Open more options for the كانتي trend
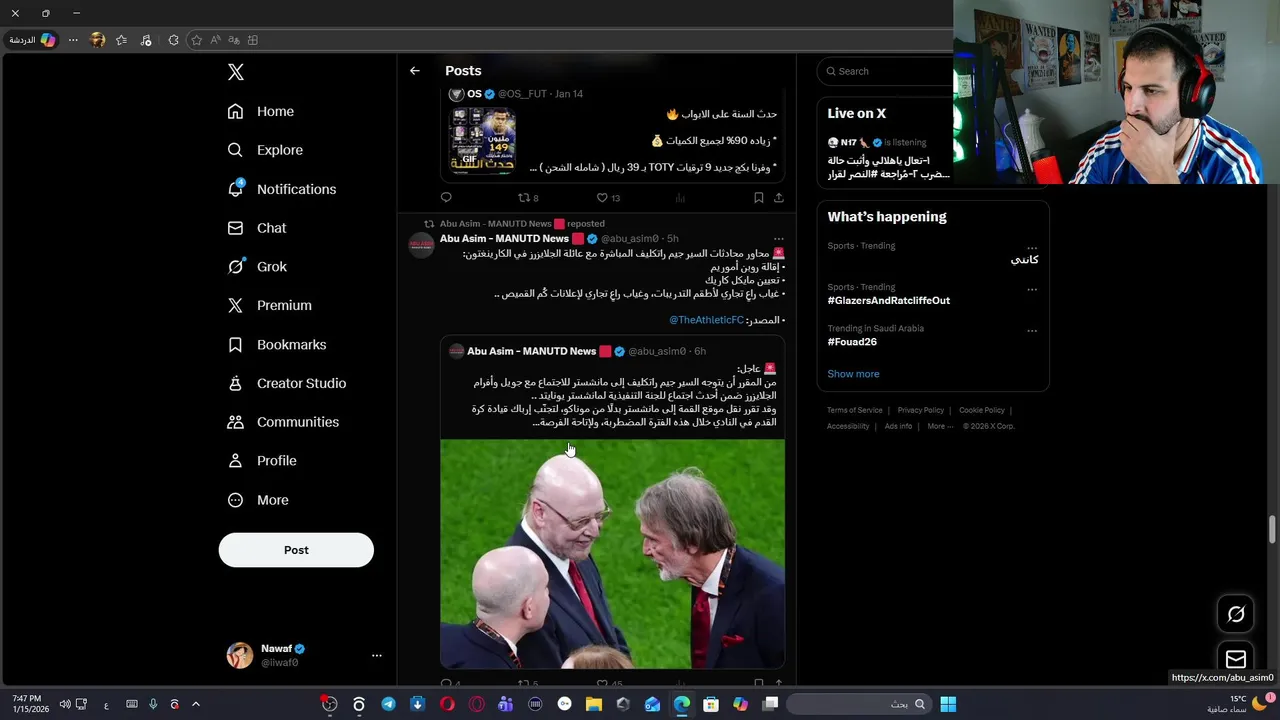This screenshot has width=1280, height=720. [1032, 247]
